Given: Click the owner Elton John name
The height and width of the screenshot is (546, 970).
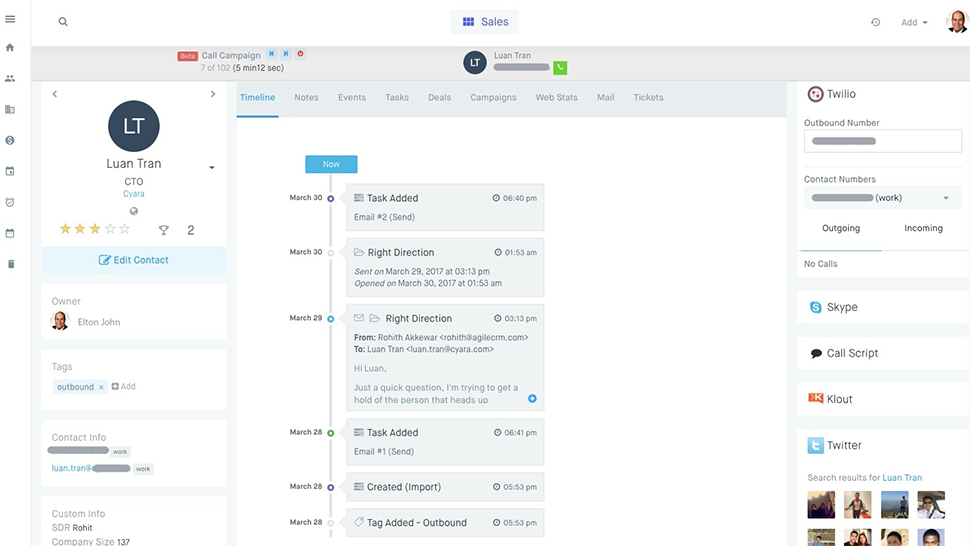Looking at the screenshot, I should coord(99,322).
